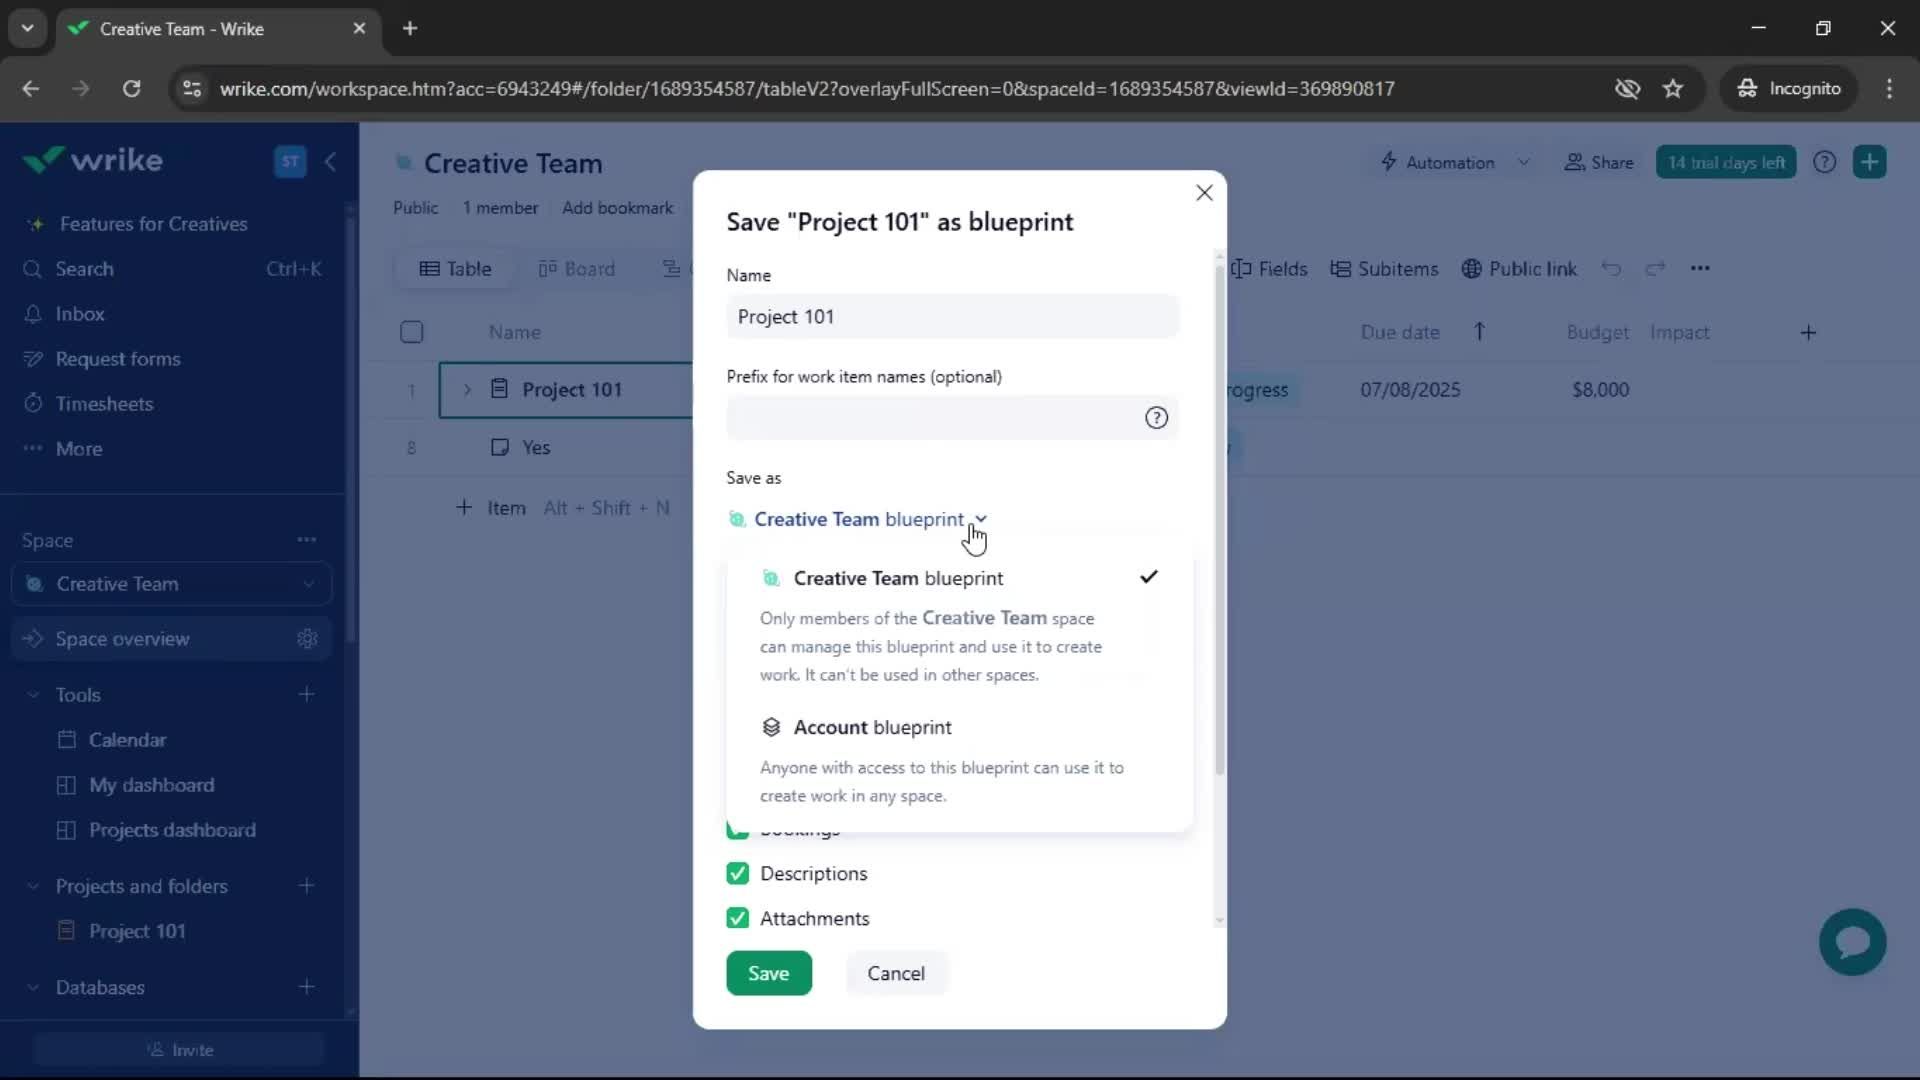
Task: Click the undo arrow icon
Action: click(1611, 268)
